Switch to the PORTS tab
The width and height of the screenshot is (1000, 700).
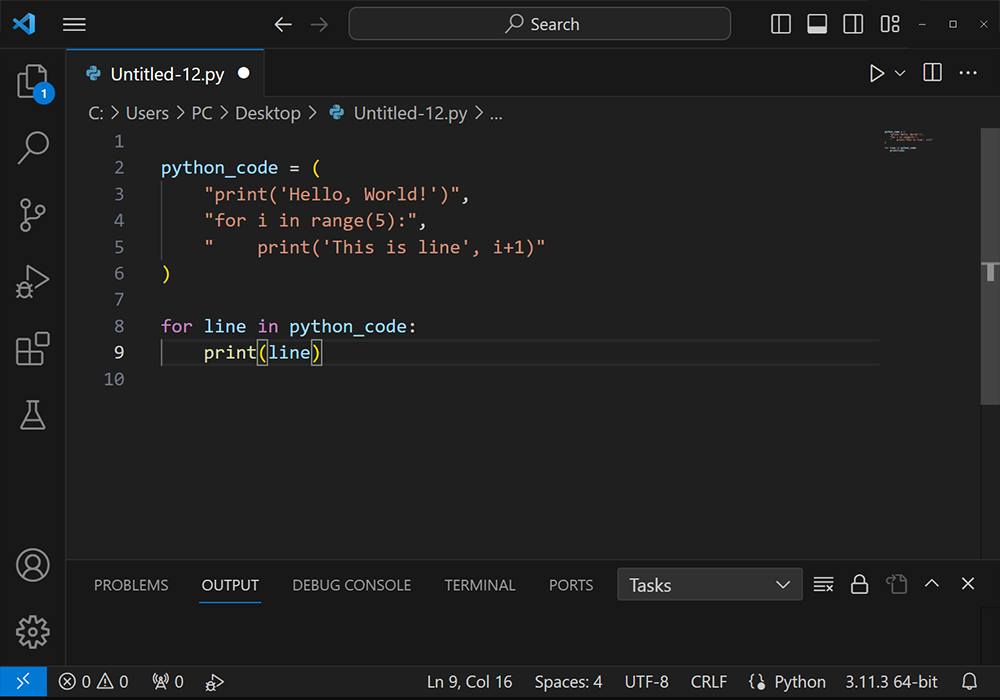(571, 585)
